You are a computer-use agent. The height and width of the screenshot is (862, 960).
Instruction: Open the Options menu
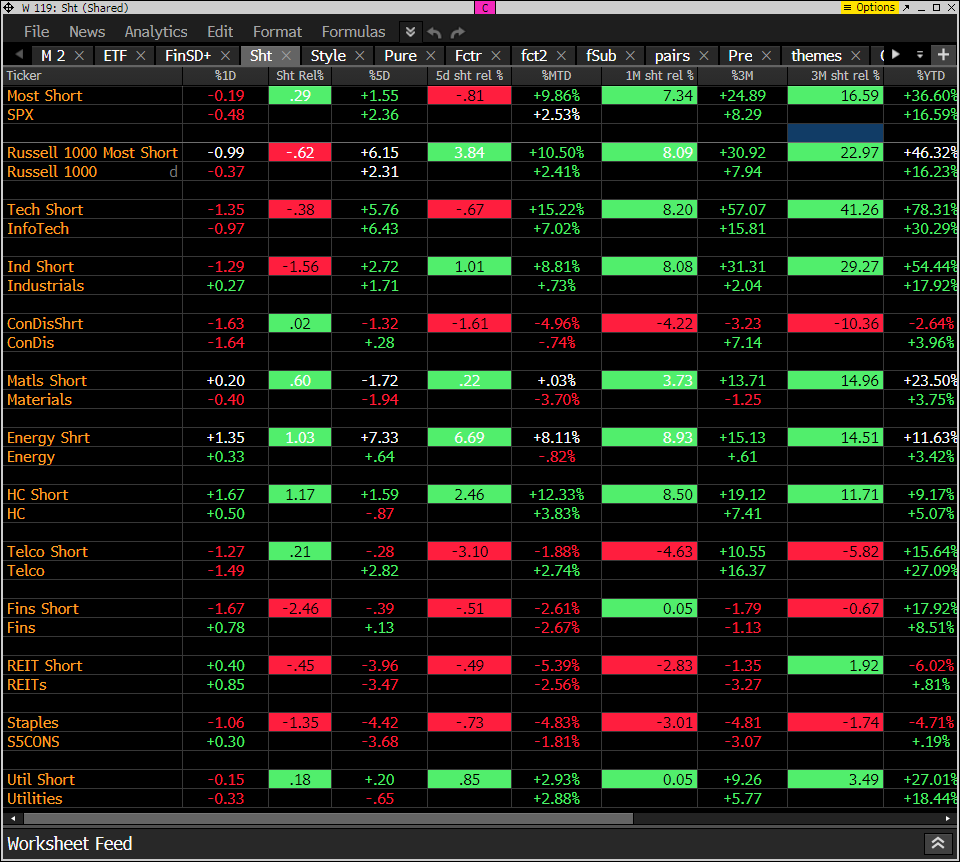tap(869, 7)
